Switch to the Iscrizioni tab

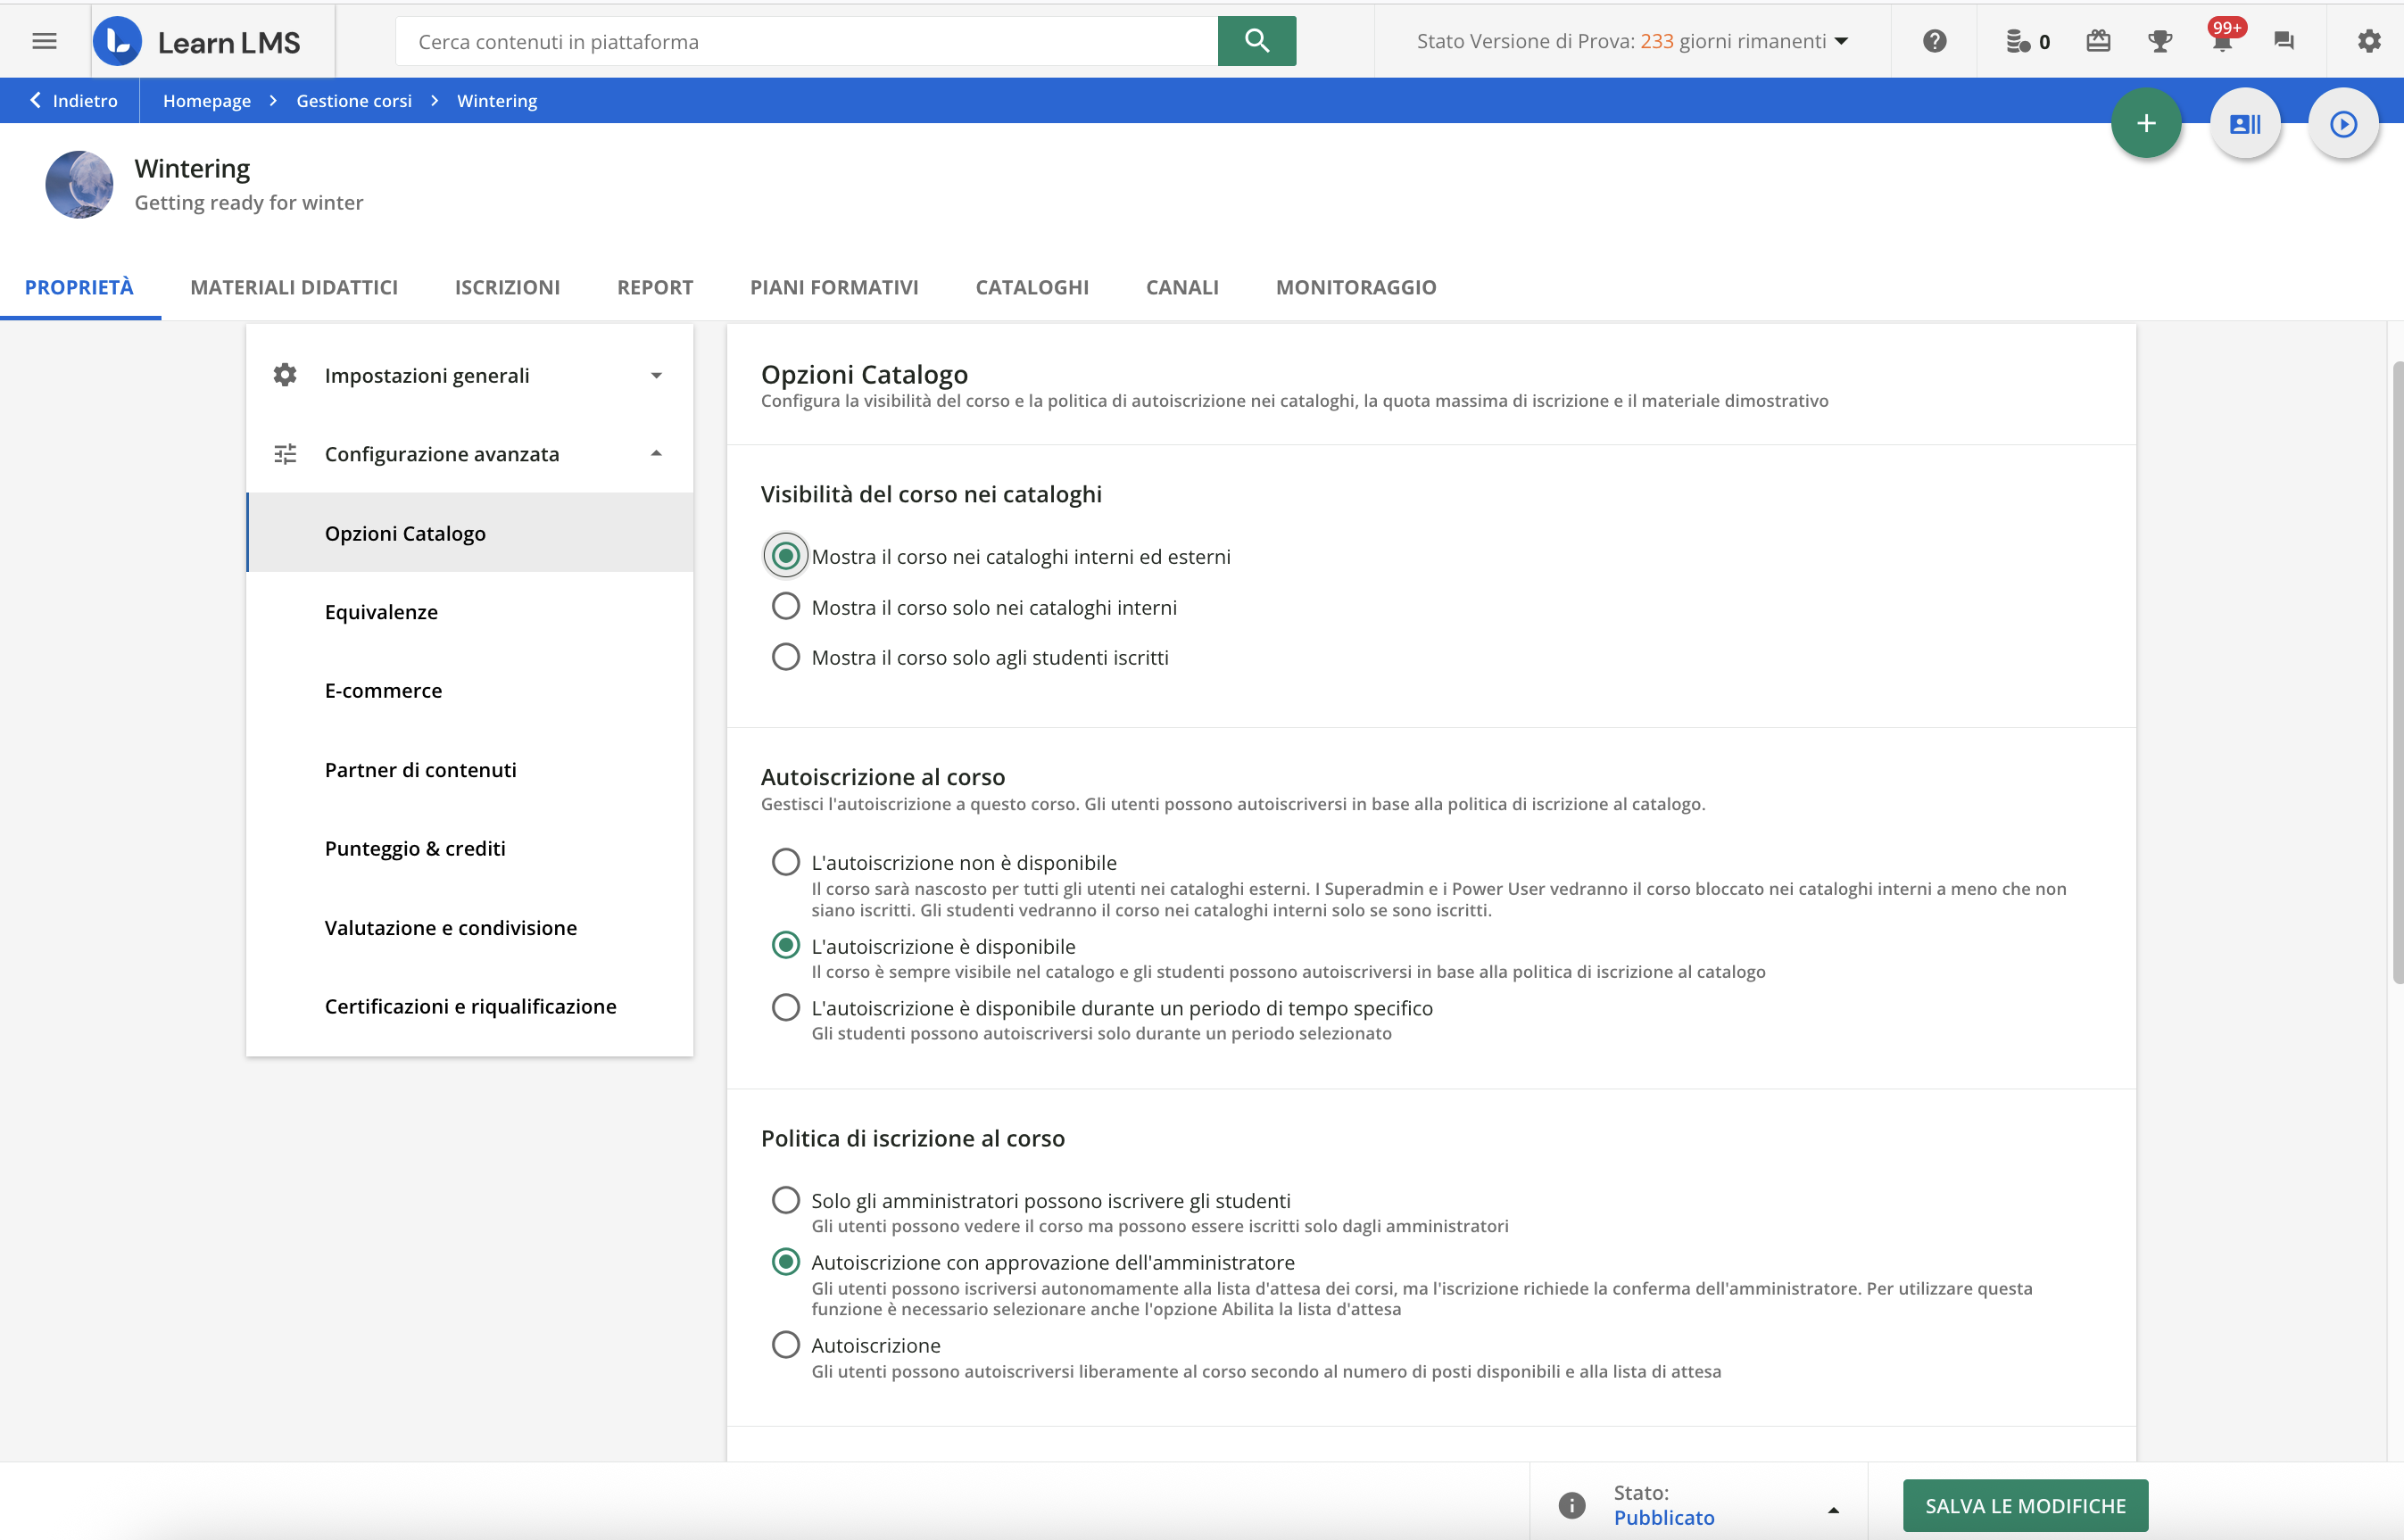click(507, 287)
